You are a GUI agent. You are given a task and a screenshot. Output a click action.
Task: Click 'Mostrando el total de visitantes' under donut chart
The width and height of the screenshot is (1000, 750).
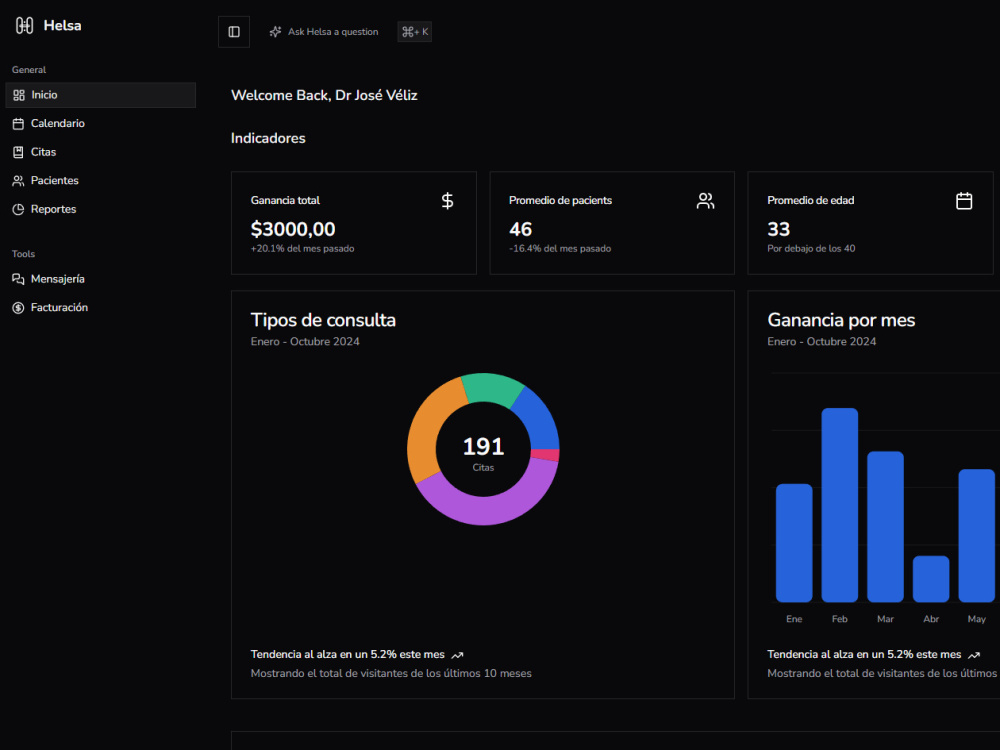click(391, 673)
